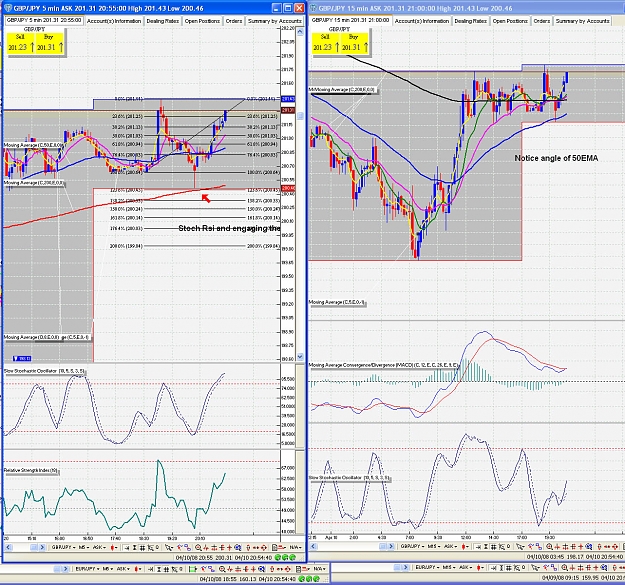Image resolution: width=625 pixels, height=585 pixels.
Task: Open M15 timeframe dropdown in 15 min toolbar
Action: (x=433, y=546)
